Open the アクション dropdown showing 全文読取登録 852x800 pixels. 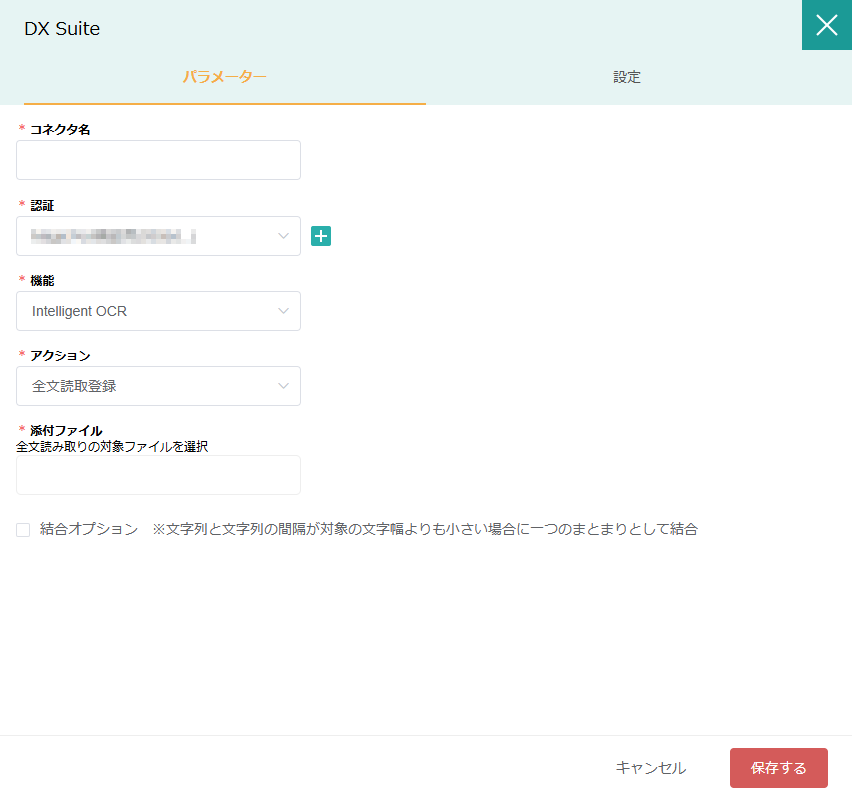click(x=158, y=386)
